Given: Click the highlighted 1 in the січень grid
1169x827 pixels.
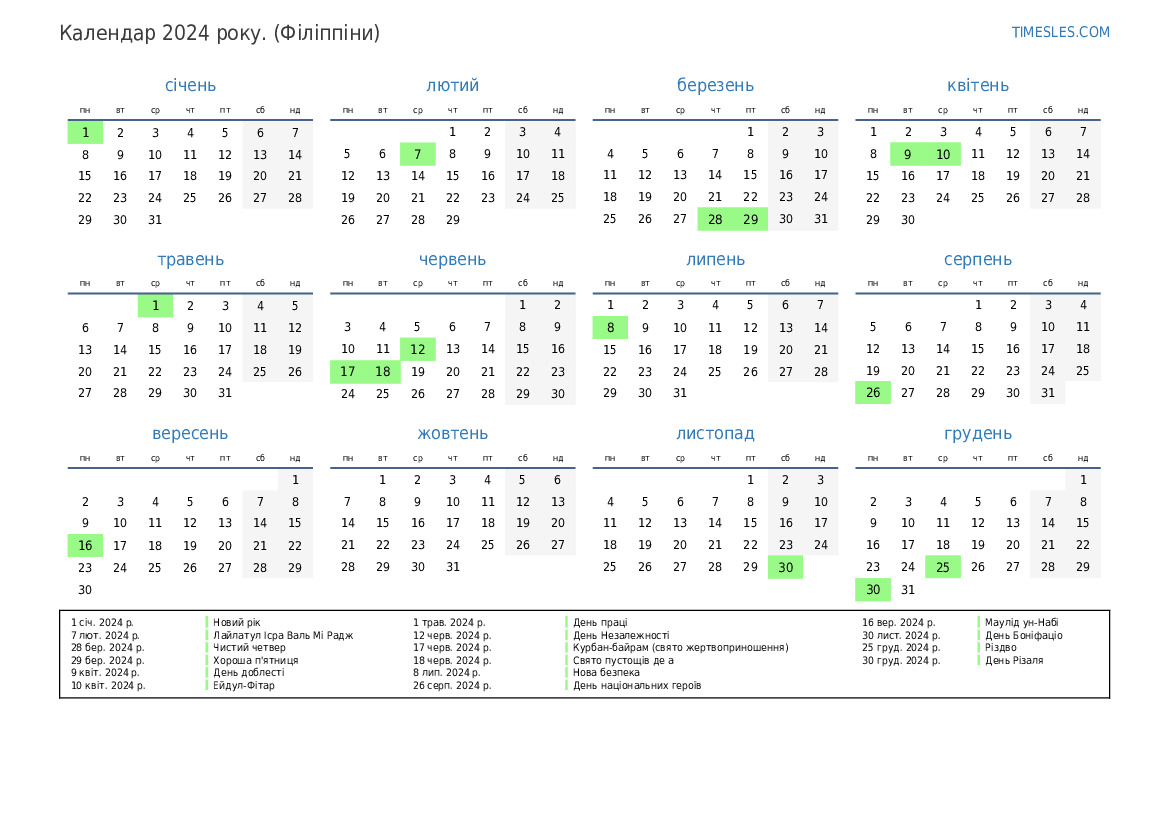Looking at the screenshot, I should 86,132.
